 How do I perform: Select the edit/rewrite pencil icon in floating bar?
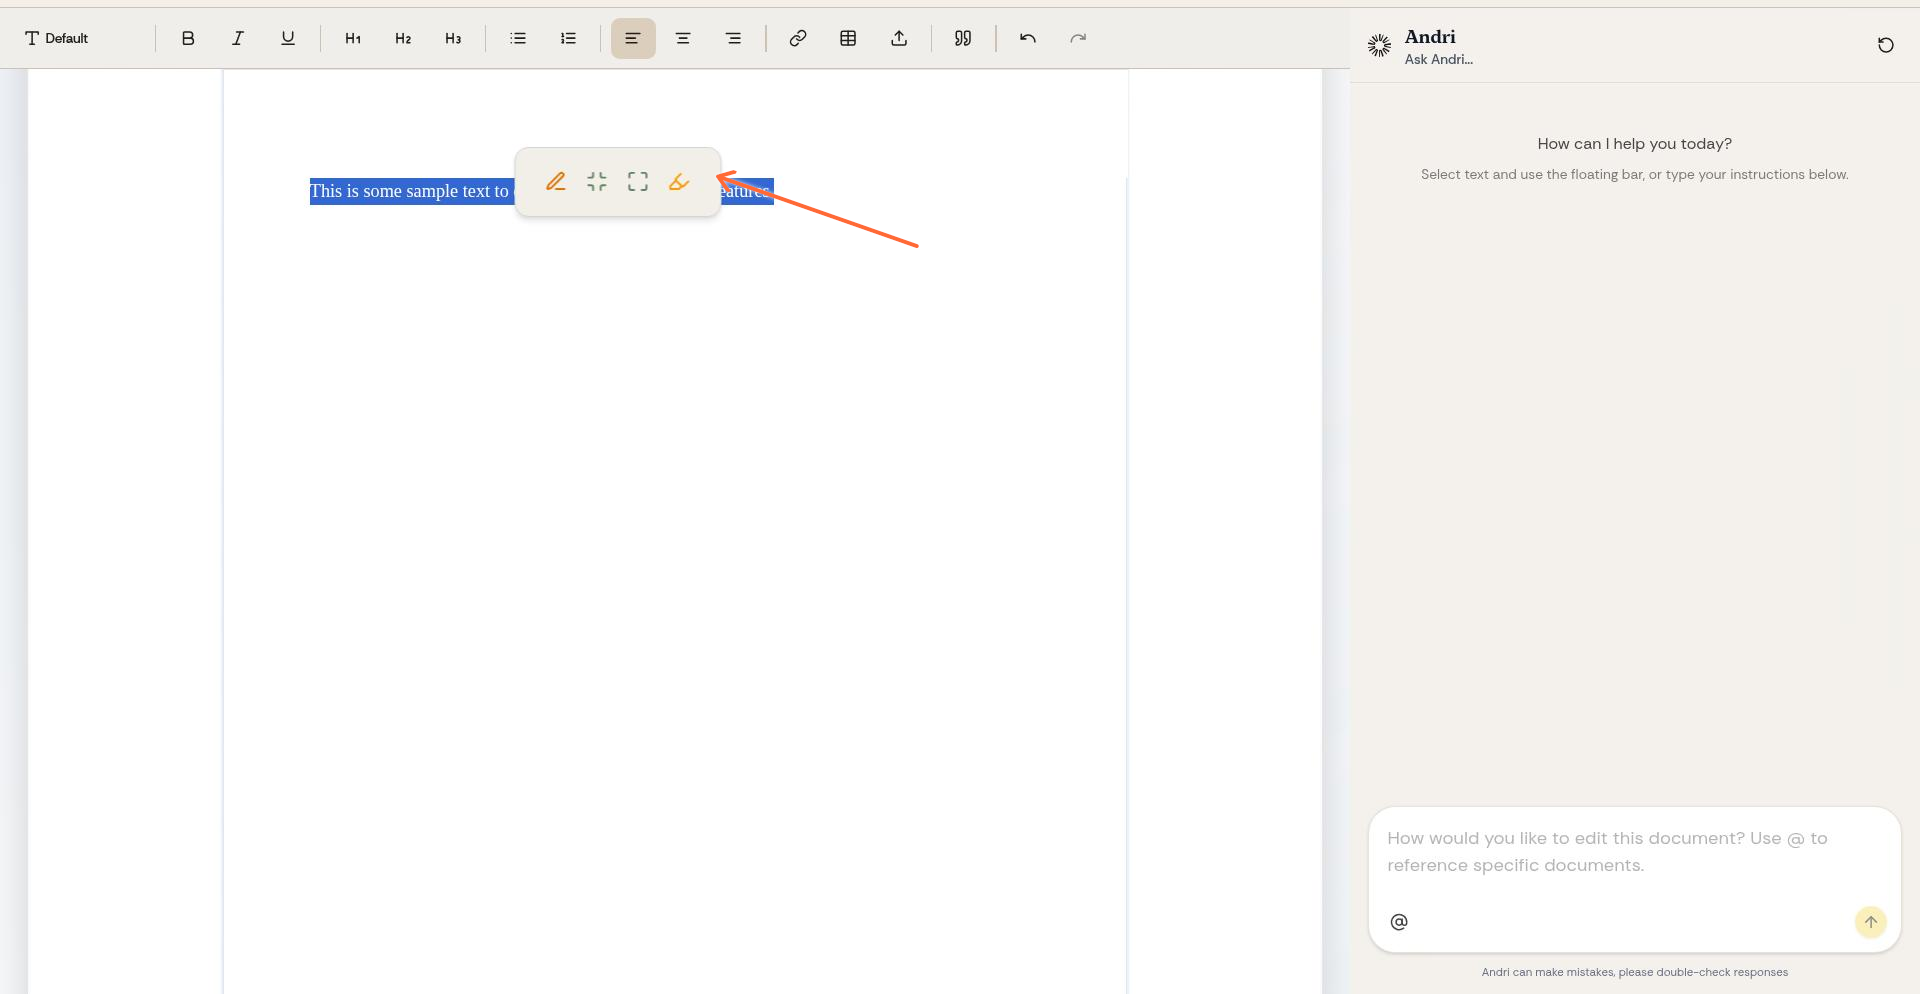(556, 182)
